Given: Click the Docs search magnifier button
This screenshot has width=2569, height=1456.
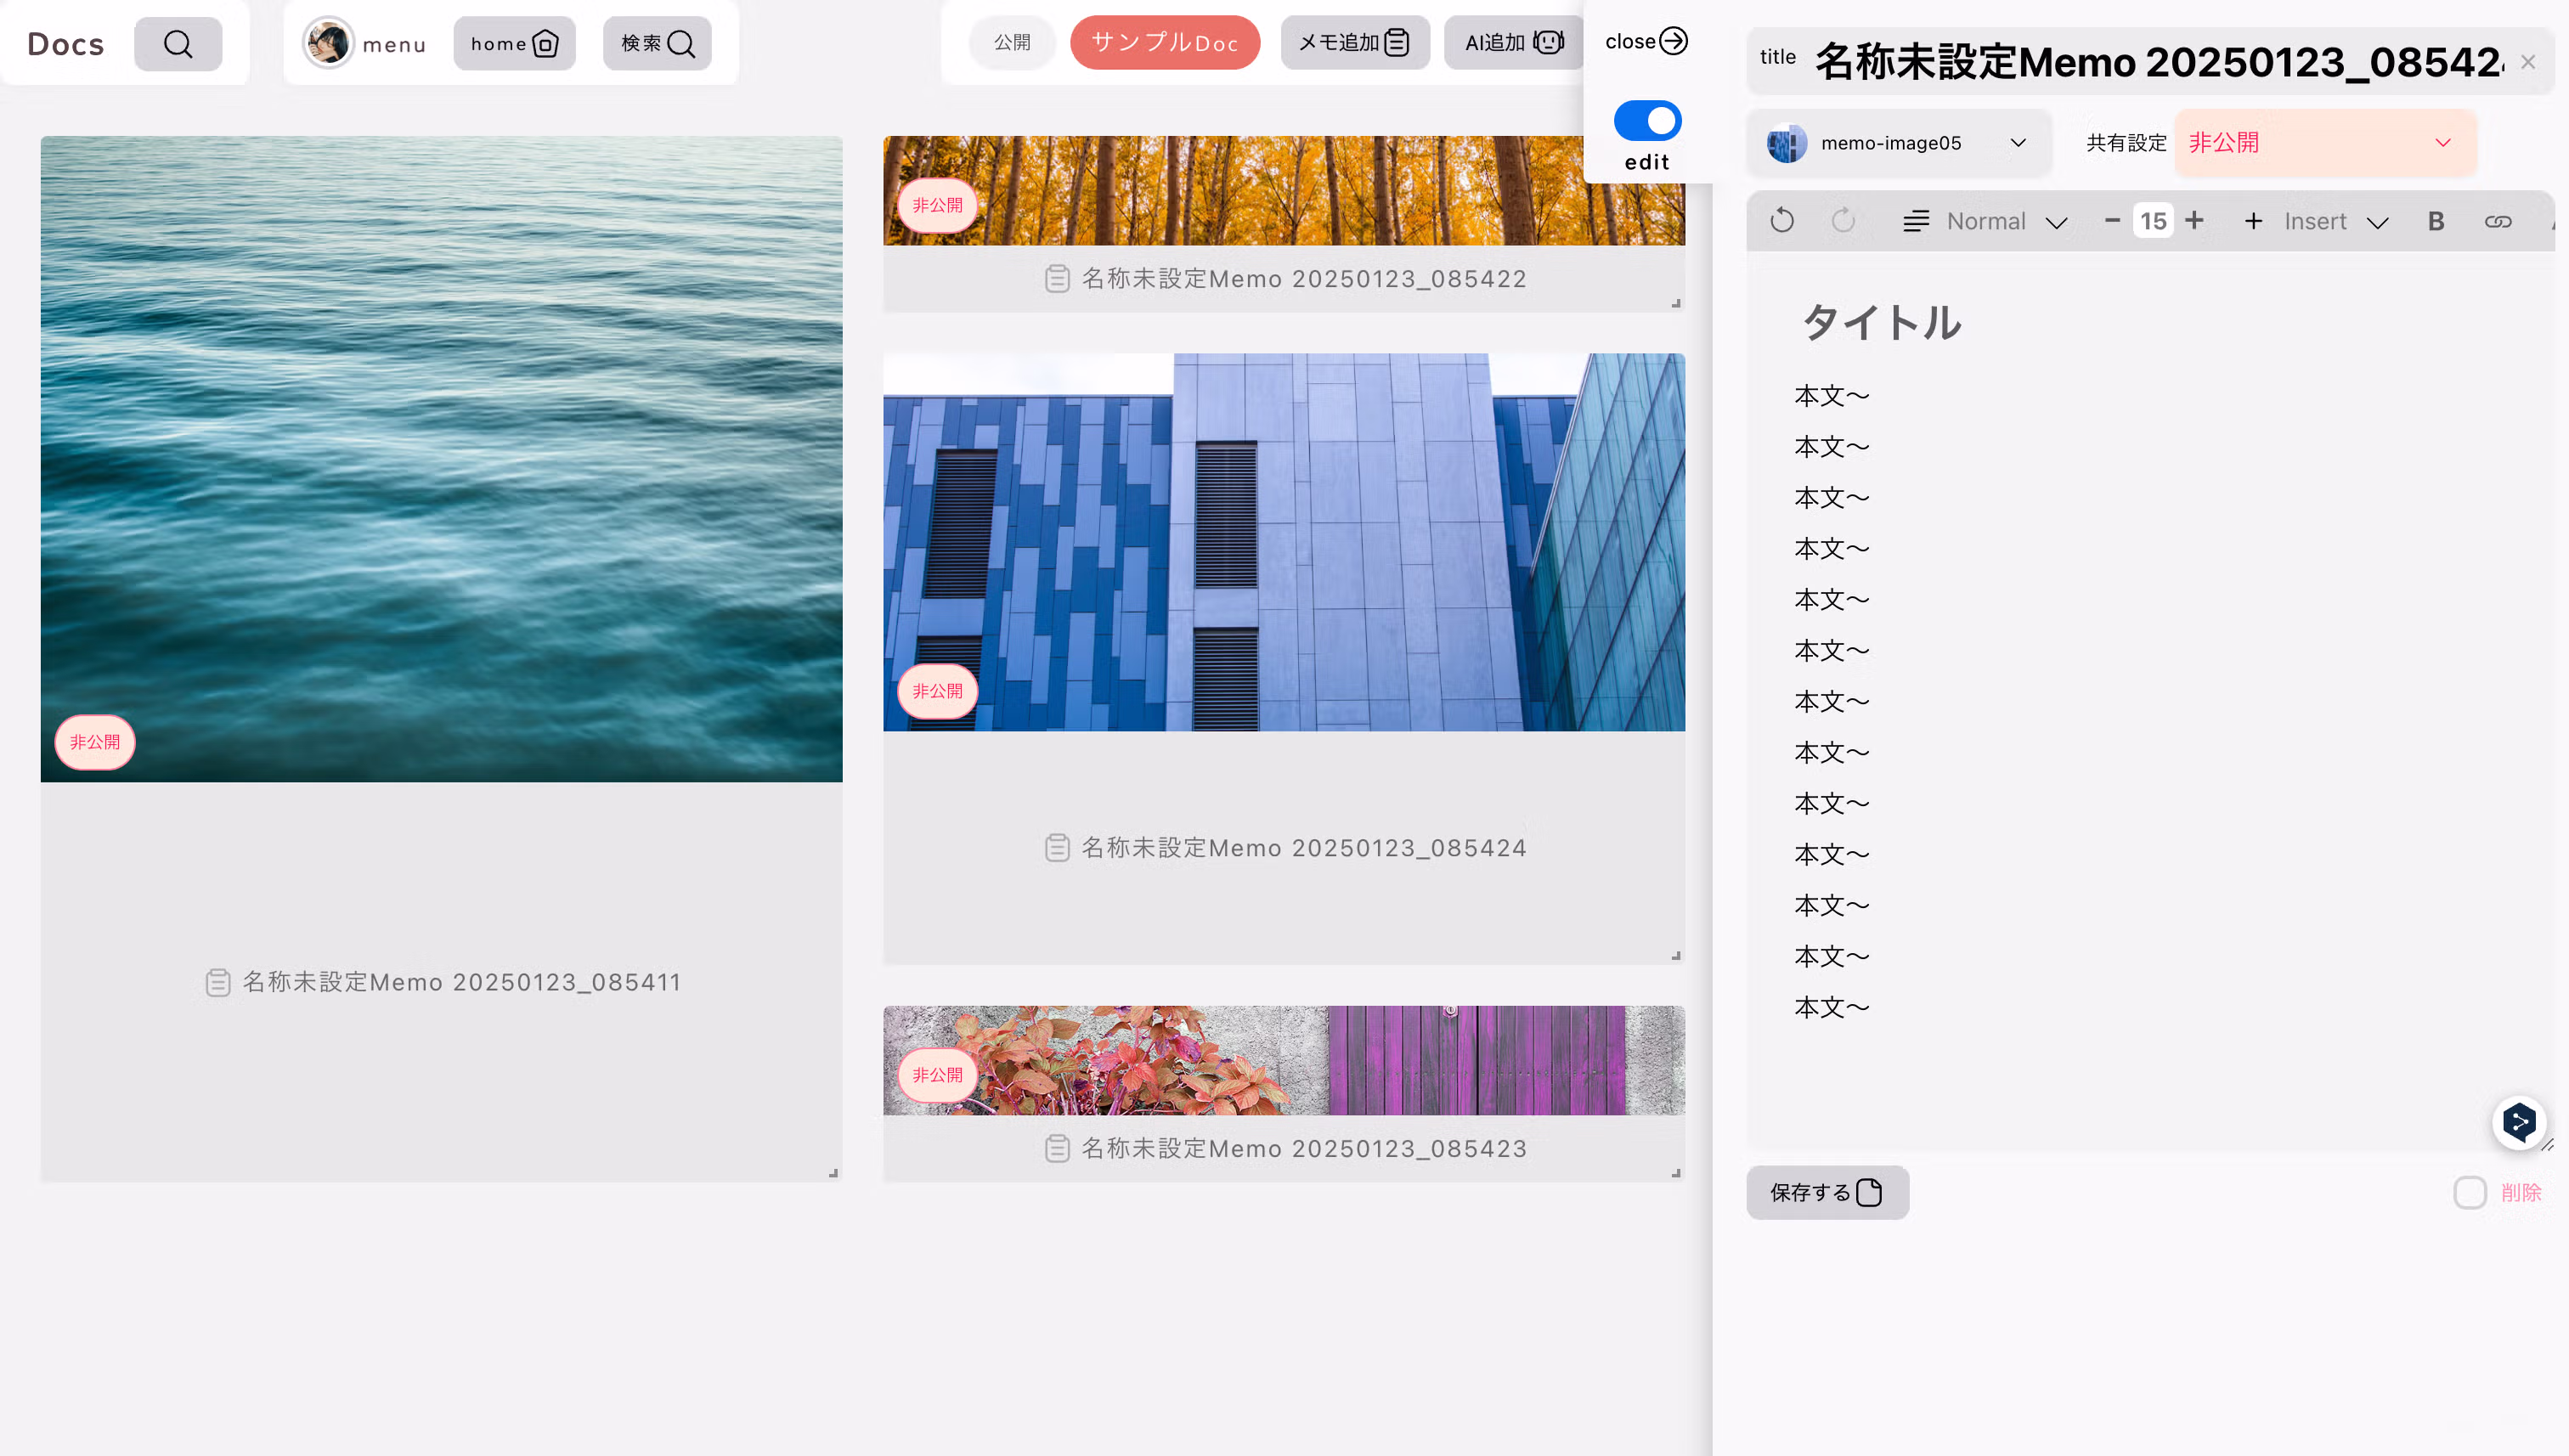Looking at the screenshot, I should coord(178,44).
